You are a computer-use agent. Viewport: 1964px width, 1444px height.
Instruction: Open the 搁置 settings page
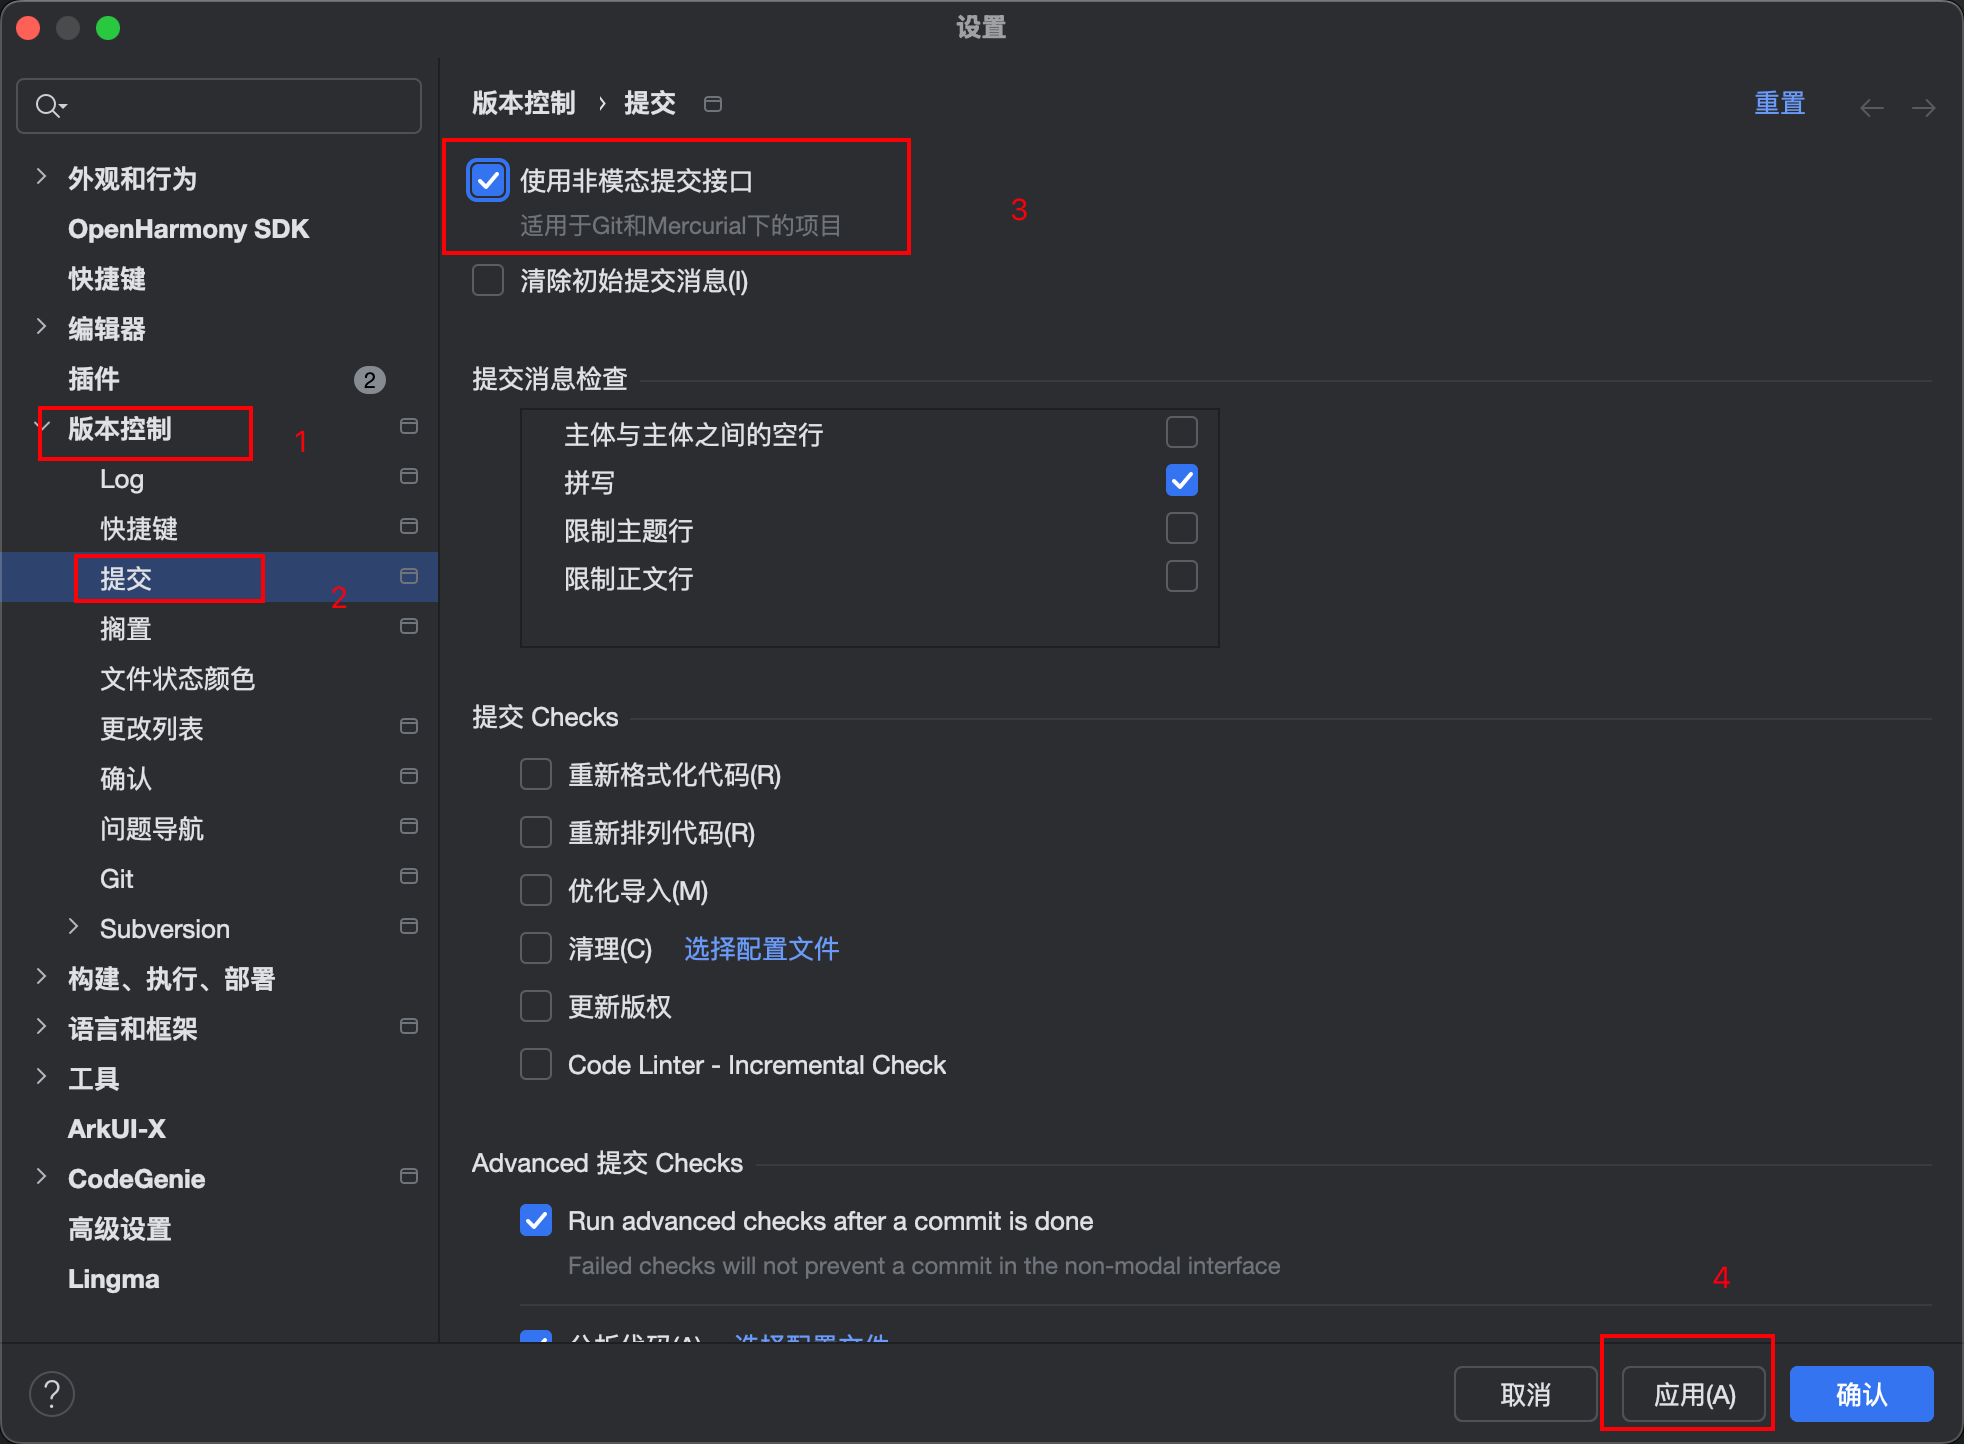tap(126, 629)
